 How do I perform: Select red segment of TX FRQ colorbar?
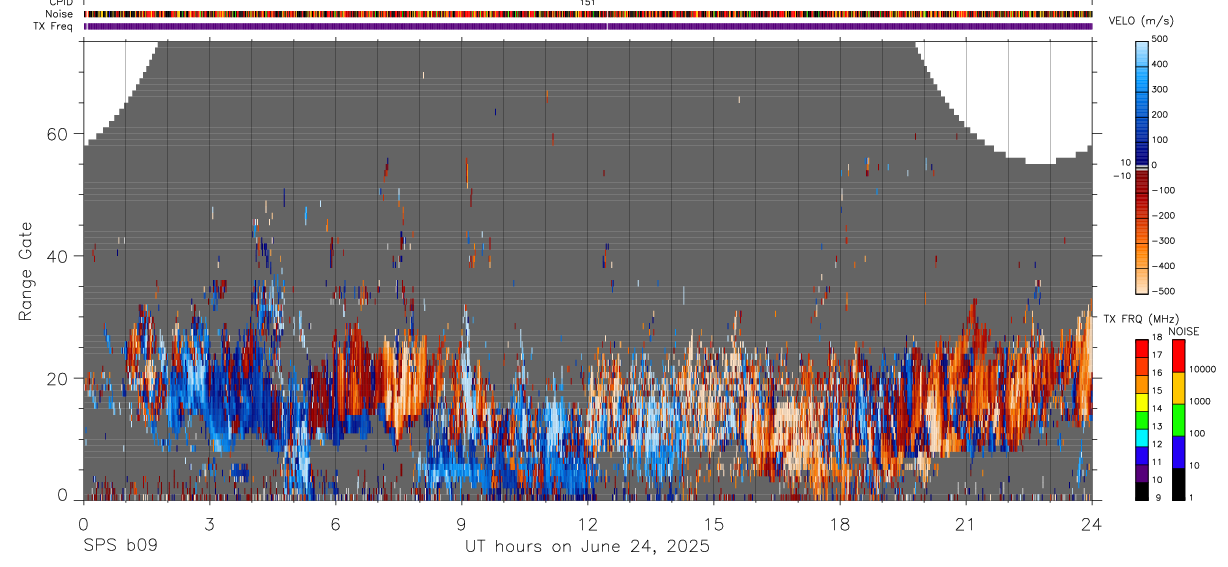(1142, 348)
